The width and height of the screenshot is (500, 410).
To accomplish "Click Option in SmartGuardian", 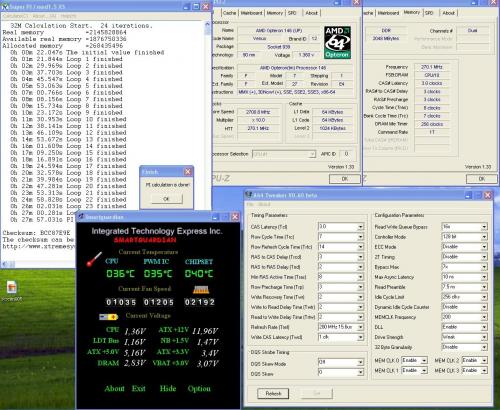I will click(x=199, y=388).
